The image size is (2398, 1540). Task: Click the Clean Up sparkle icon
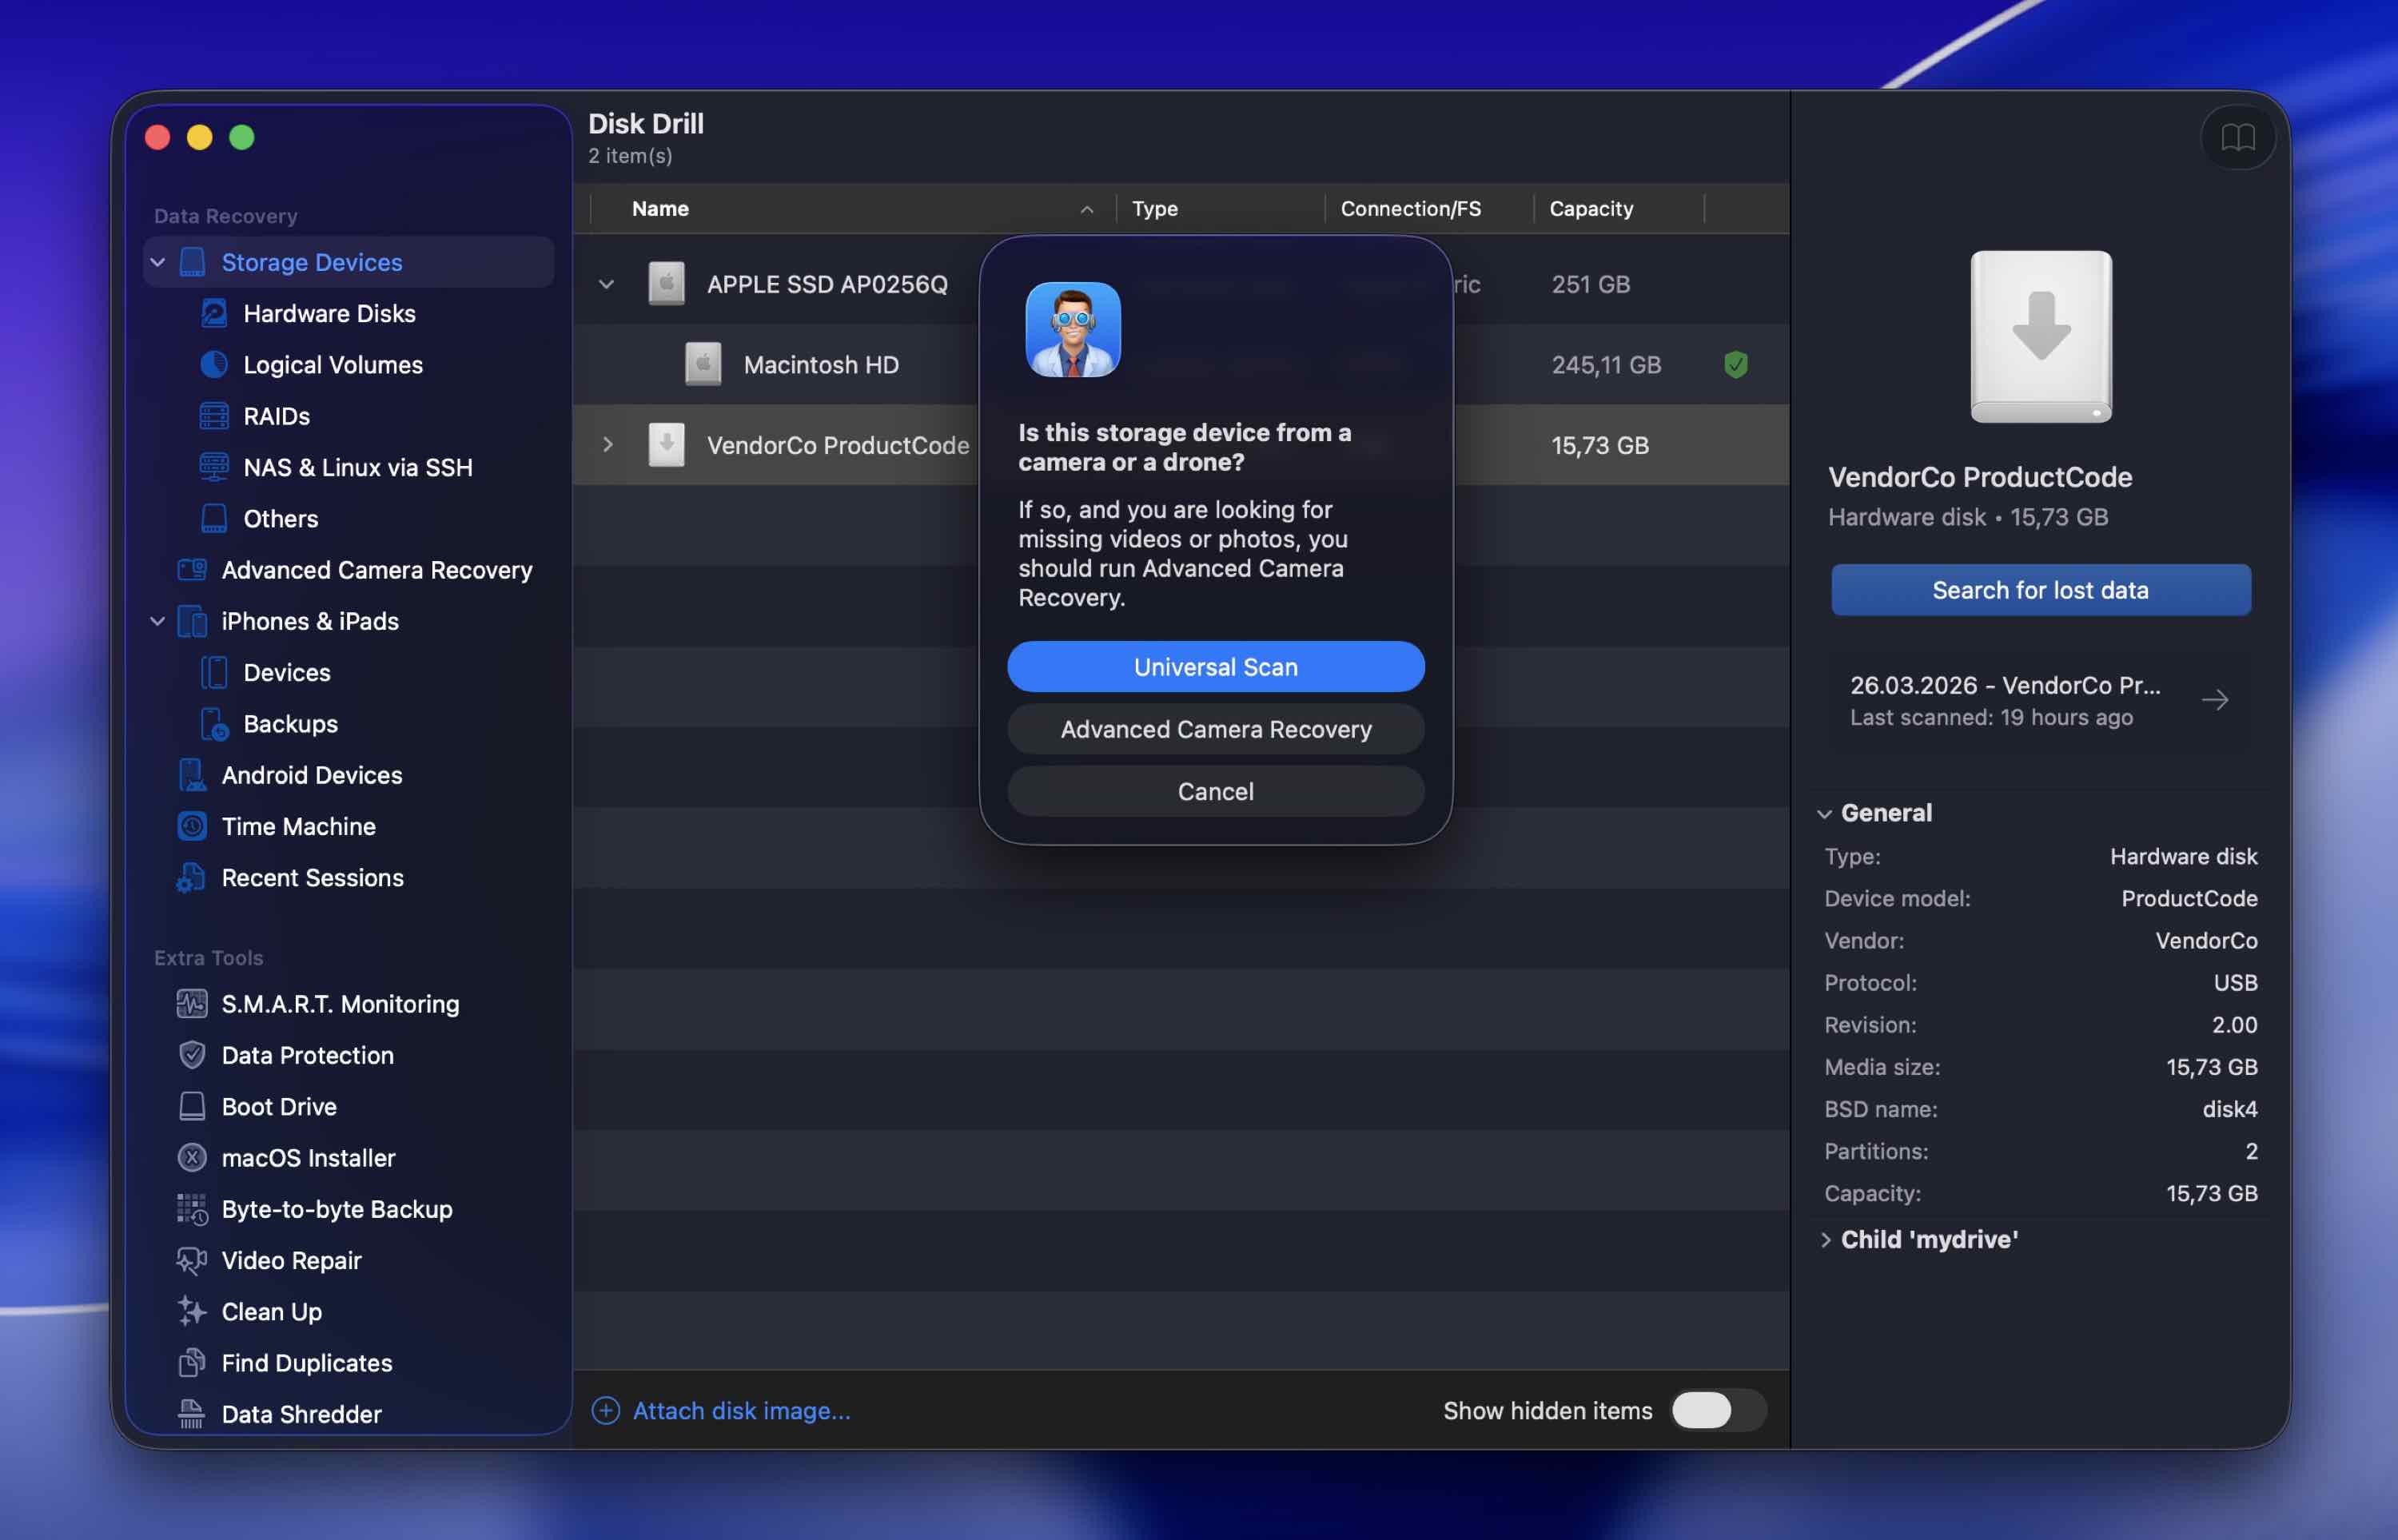pos(192,1311)
